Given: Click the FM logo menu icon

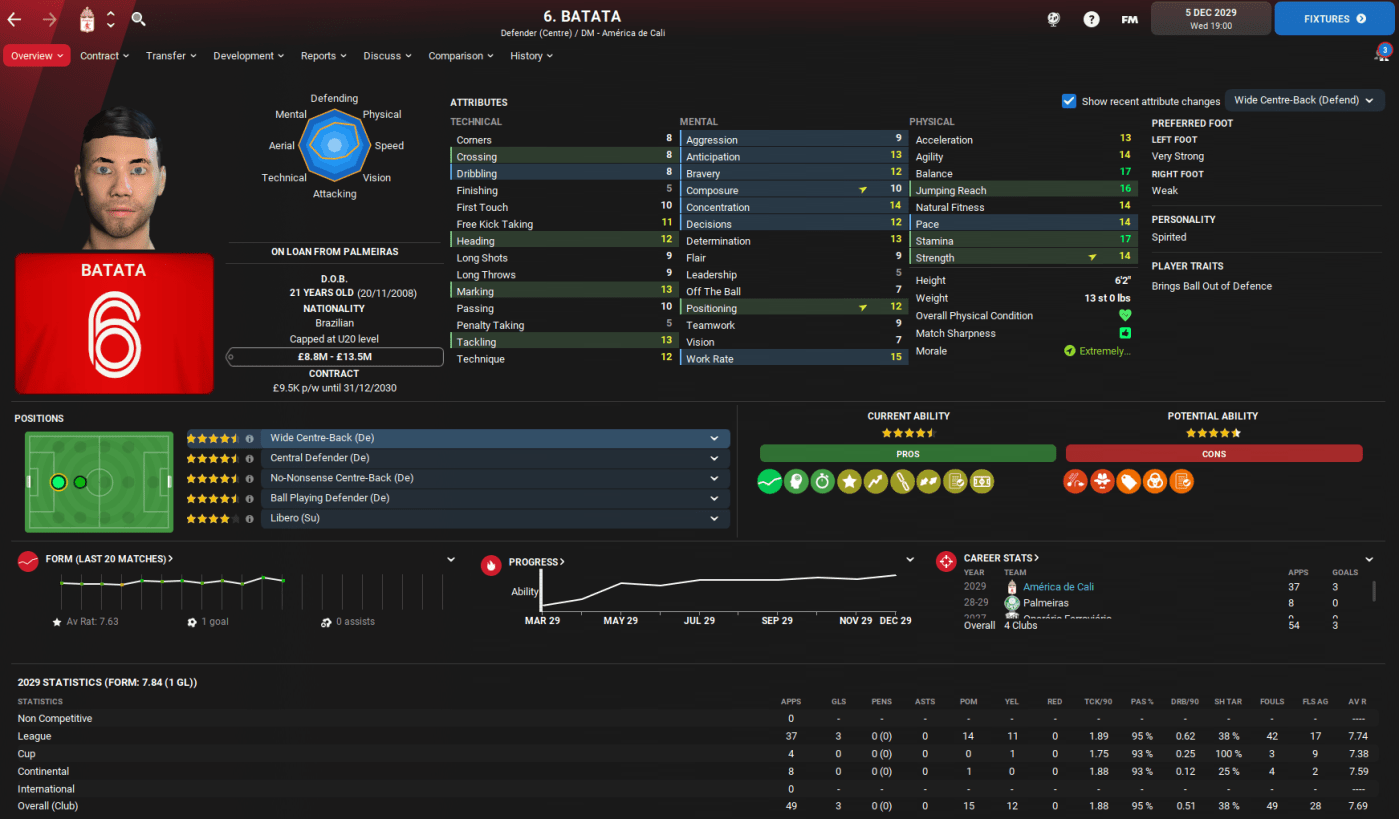Looking at the screenshot, I should click(1129, 19).
